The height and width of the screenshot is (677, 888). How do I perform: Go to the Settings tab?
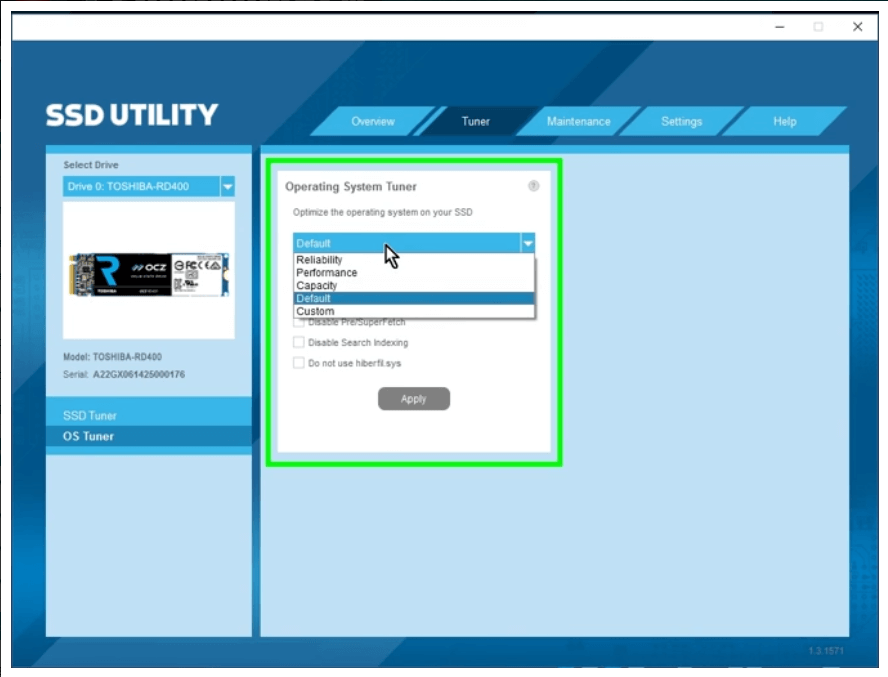pyautogui.click(x=681, y=121)
